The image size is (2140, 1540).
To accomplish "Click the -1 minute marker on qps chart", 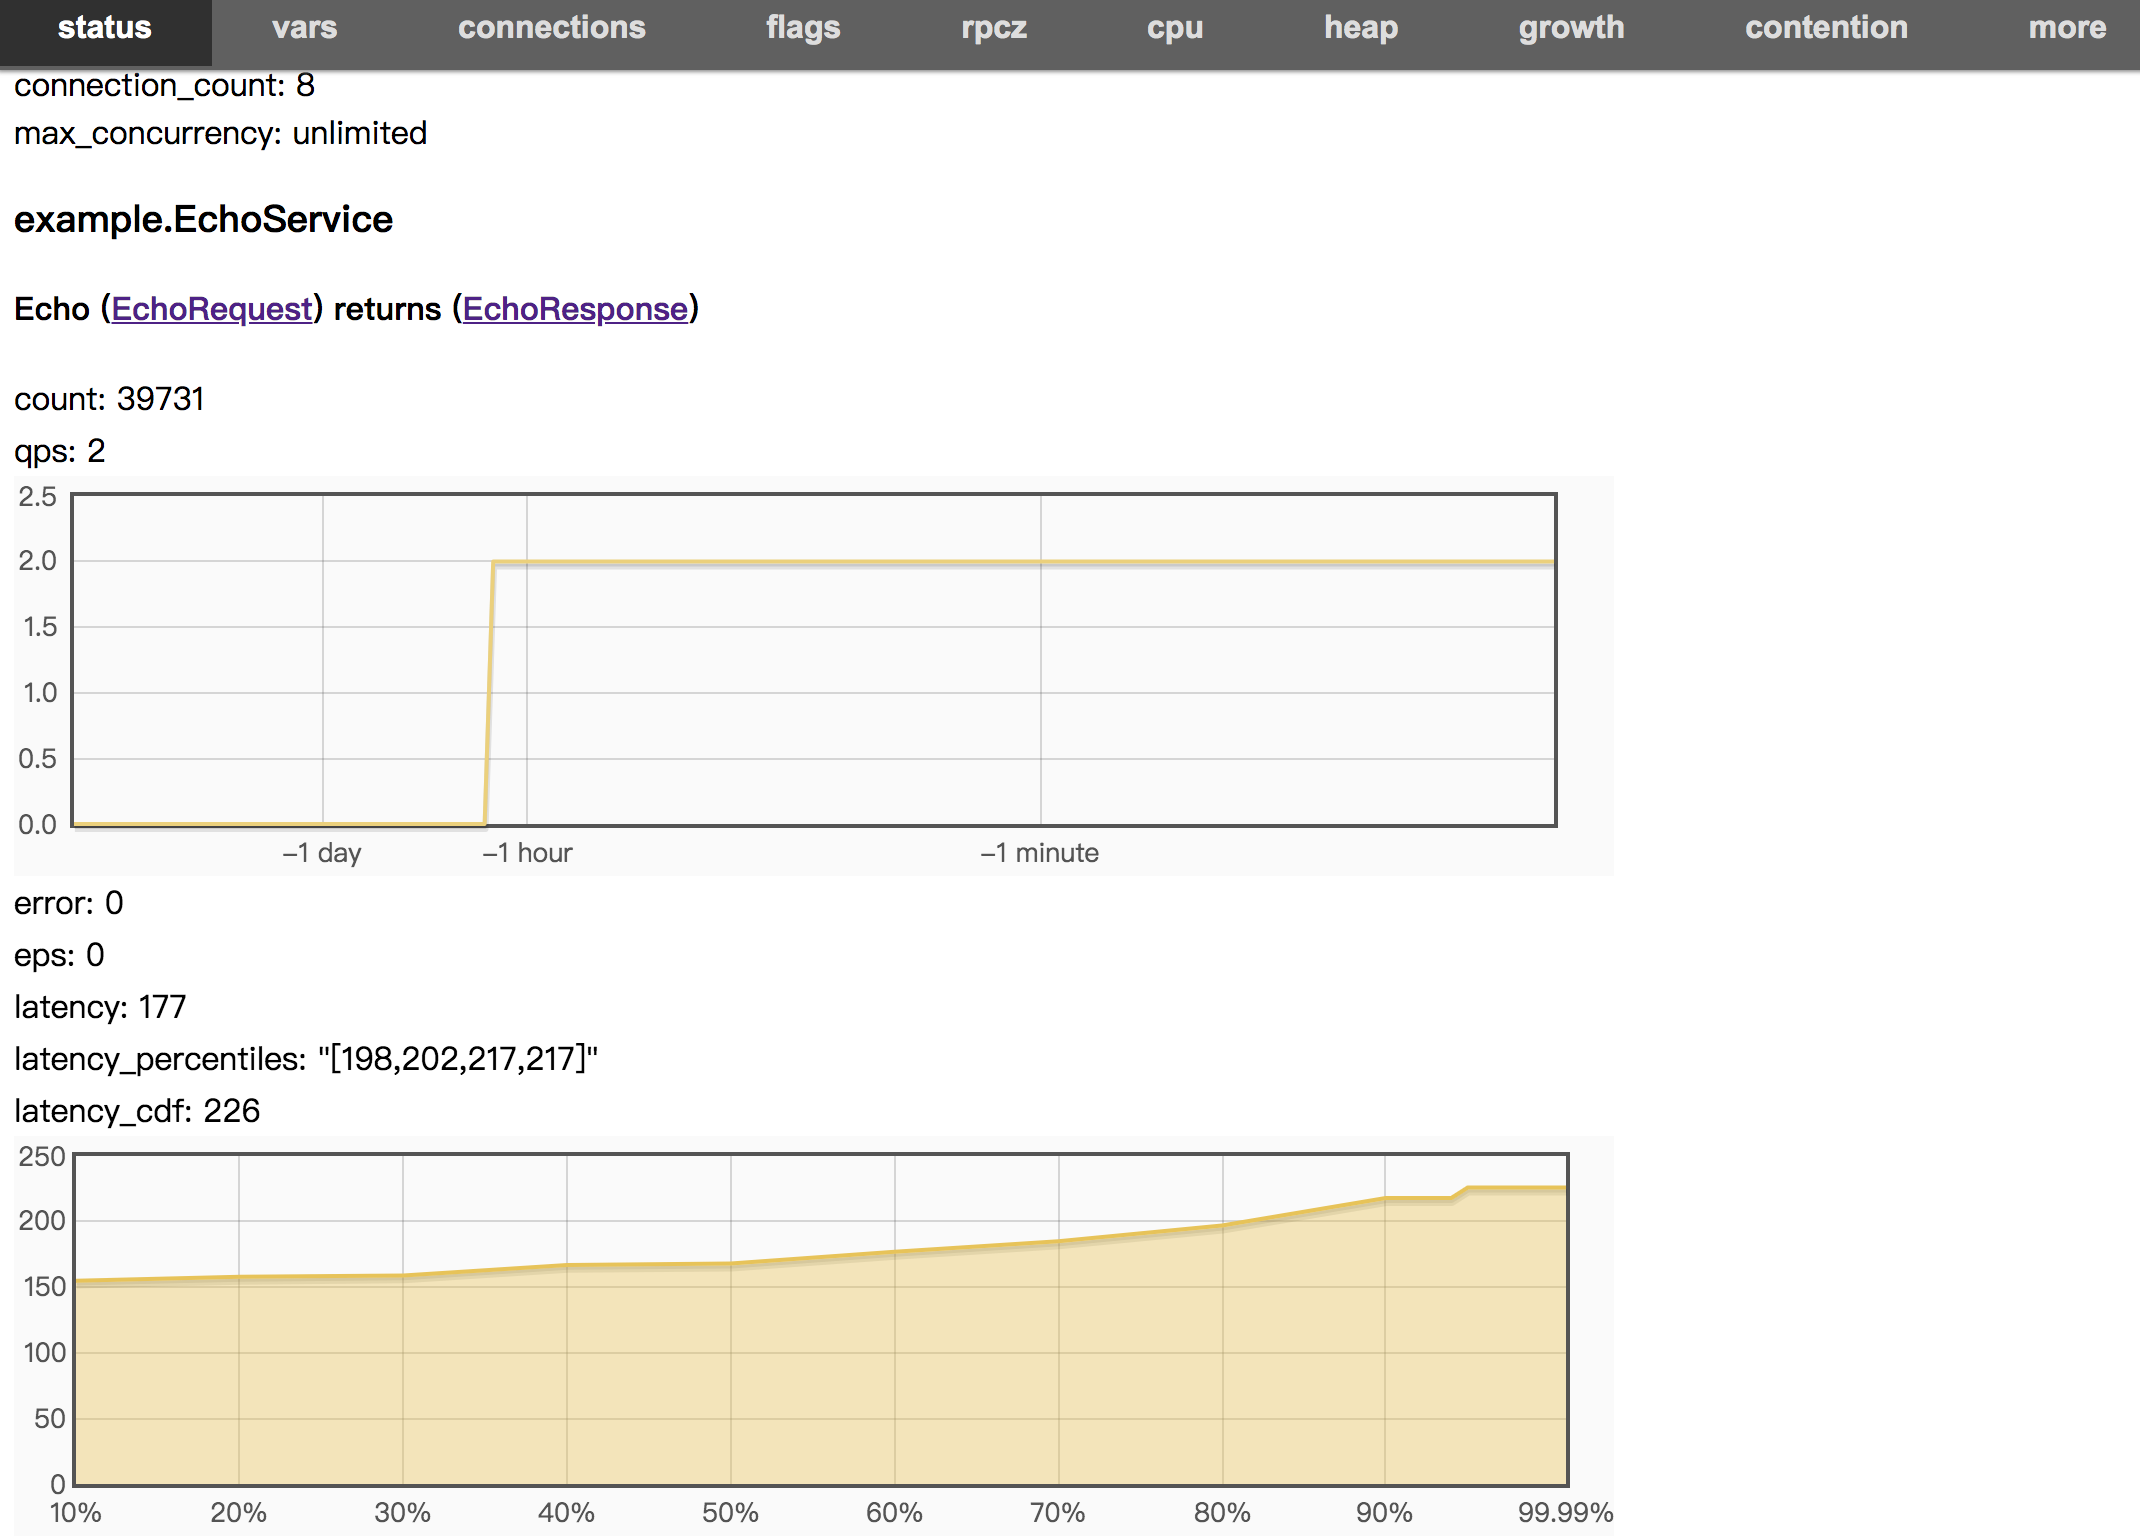I will [x=1039, y=853].
